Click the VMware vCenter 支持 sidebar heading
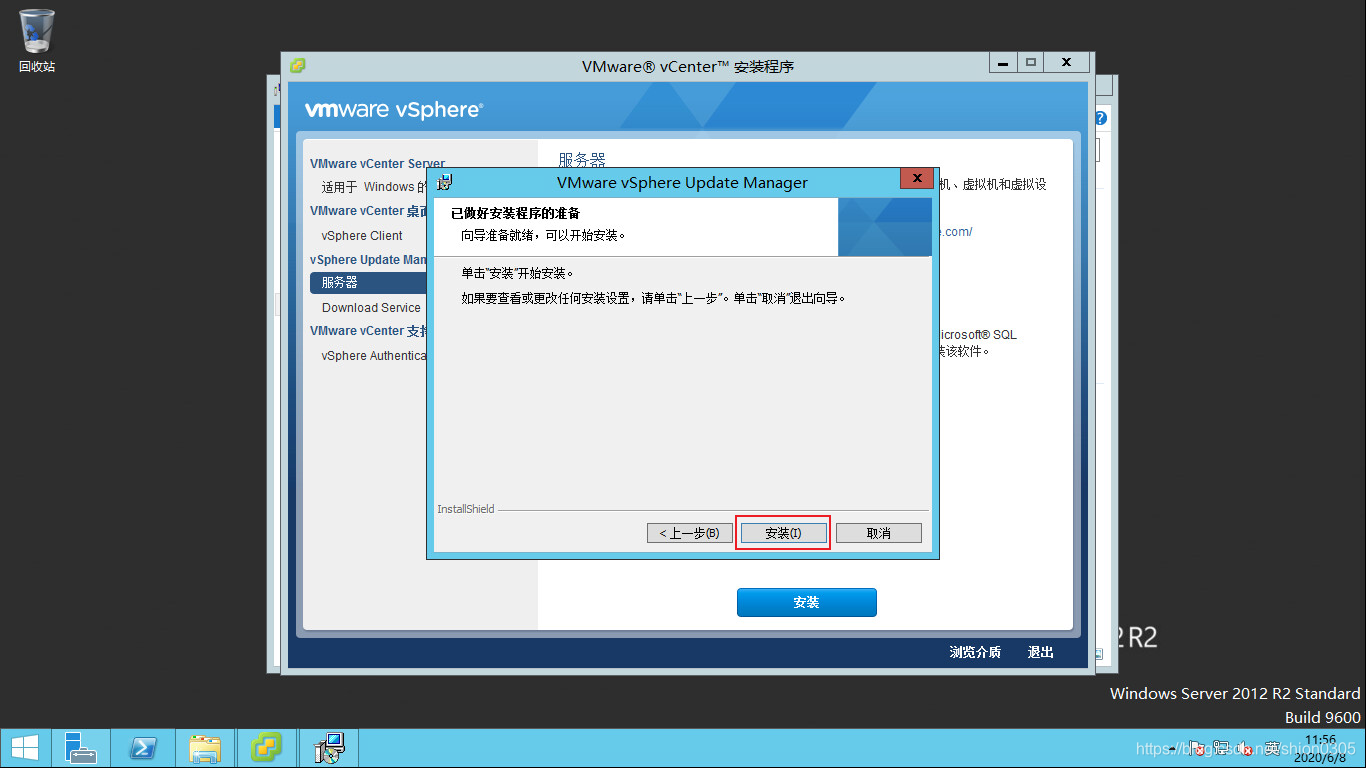Screen dimensions: 1366x768 (x=368, y=331)
